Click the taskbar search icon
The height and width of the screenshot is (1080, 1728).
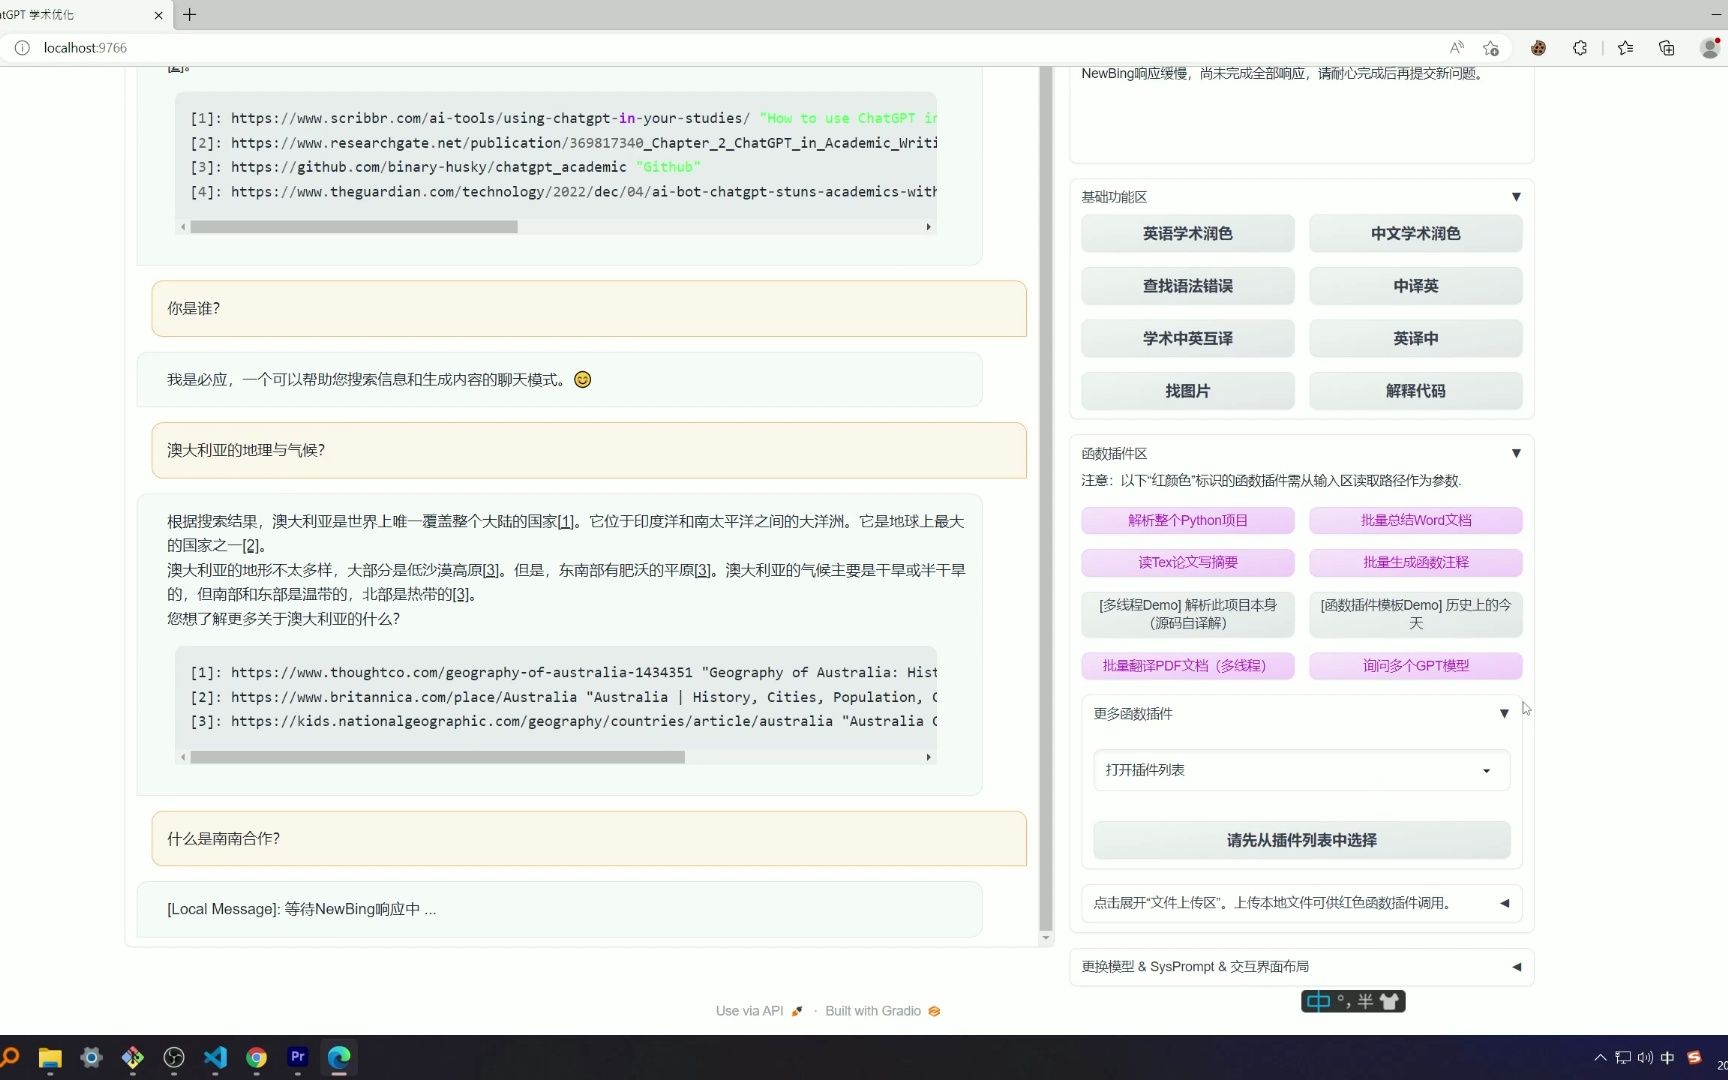10,1058
